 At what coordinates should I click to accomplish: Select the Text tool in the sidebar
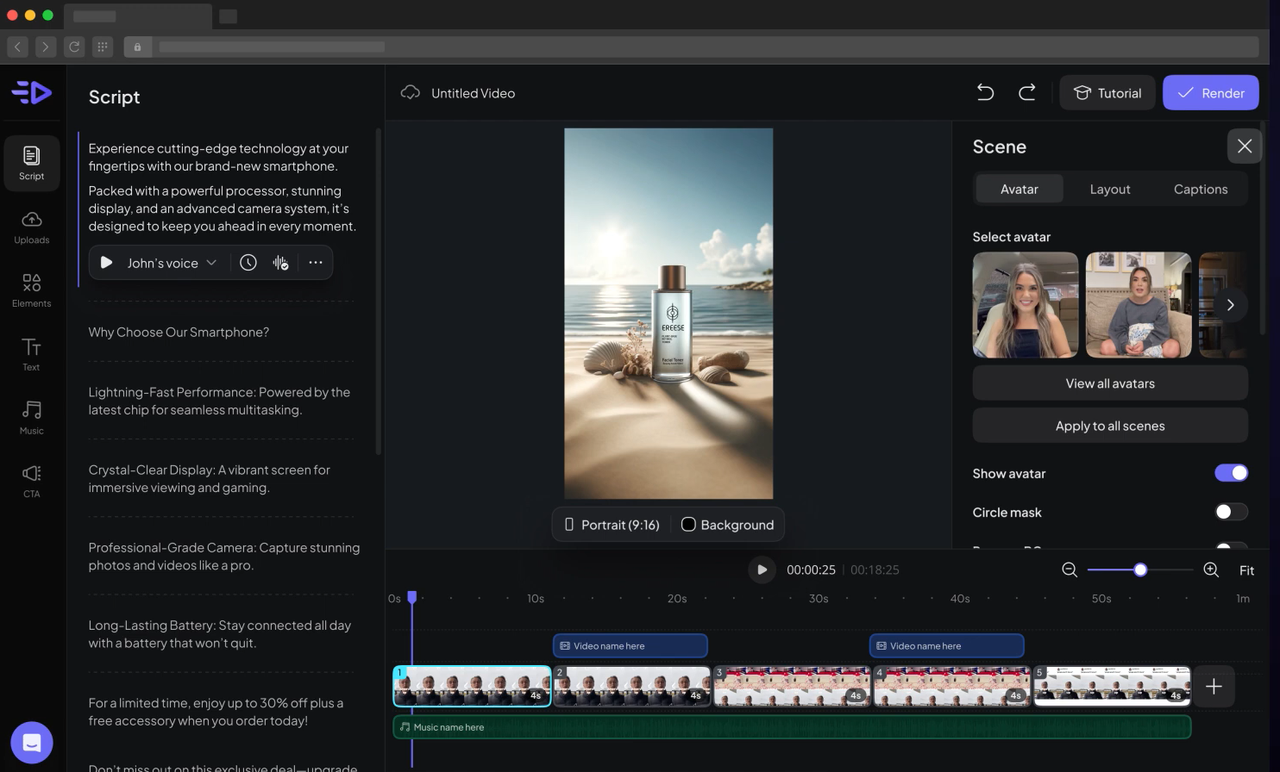(31, 352)
